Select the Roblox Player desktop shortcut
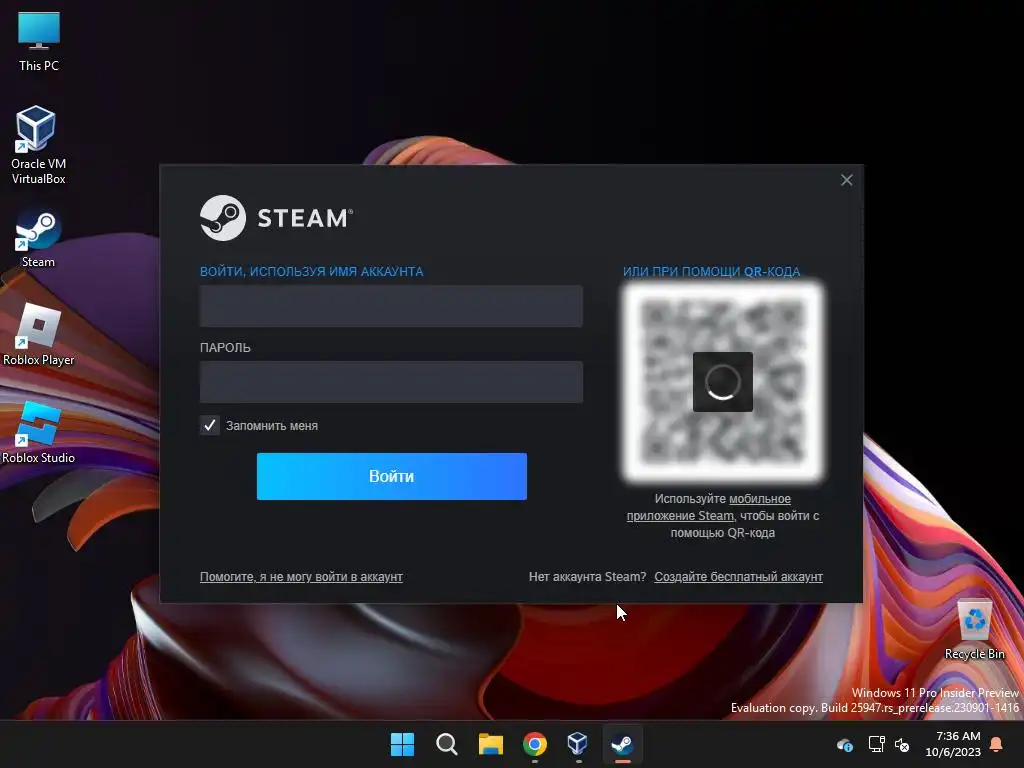Screen dimensions: 1024x768 tap(39, 335)
